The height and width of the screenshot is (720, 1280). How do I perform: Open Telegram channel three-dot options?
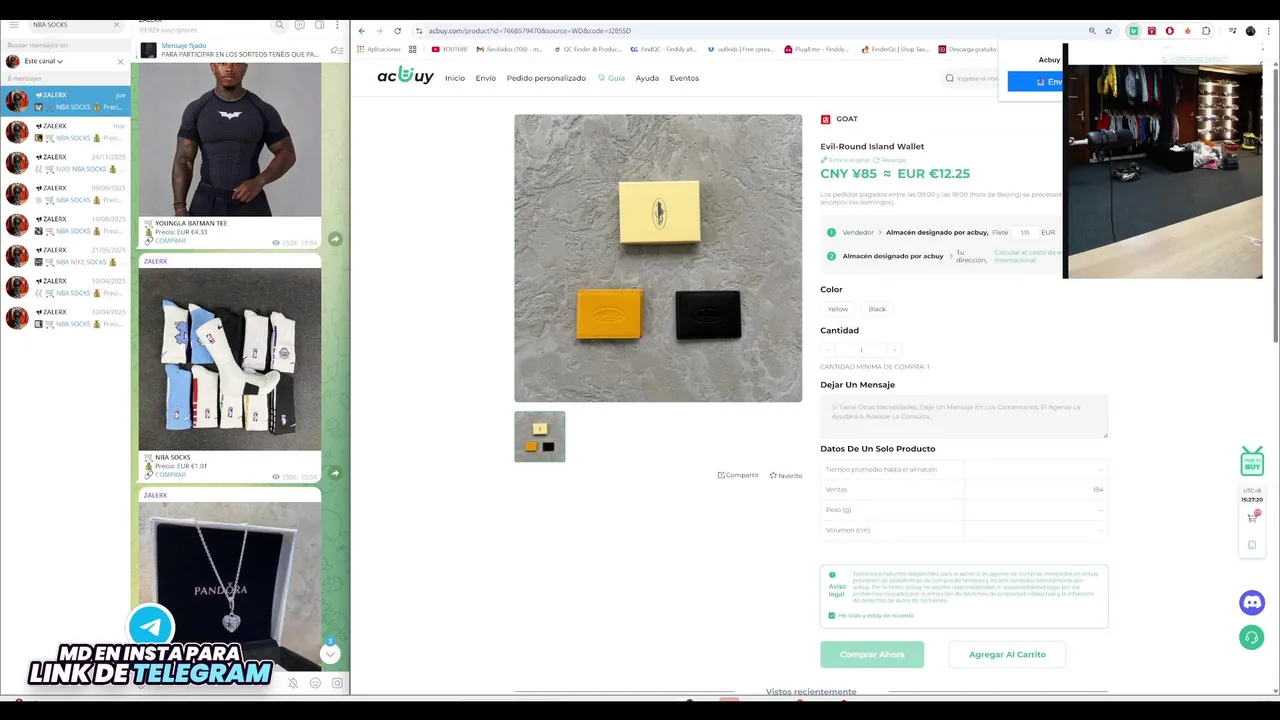click(338, 25)
